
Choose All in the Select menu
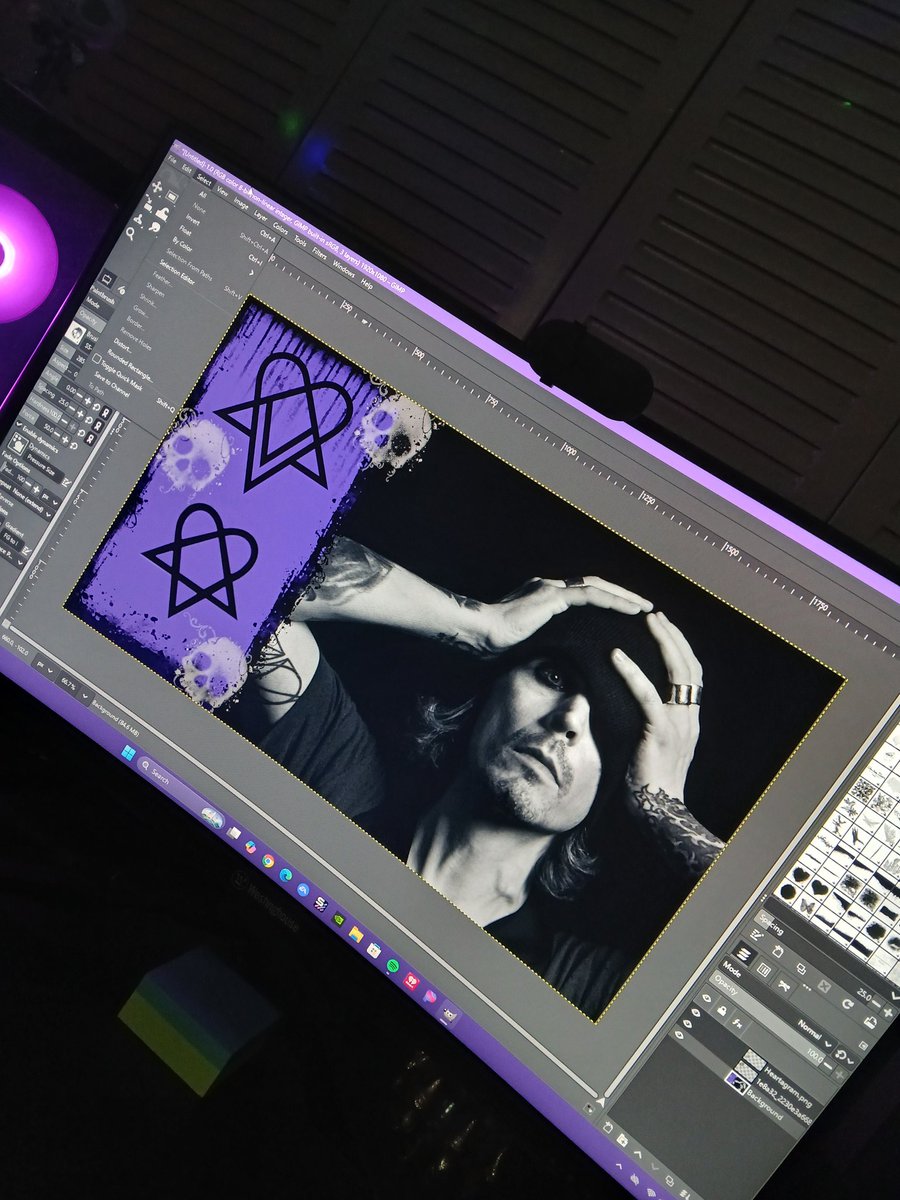point(202,194)
